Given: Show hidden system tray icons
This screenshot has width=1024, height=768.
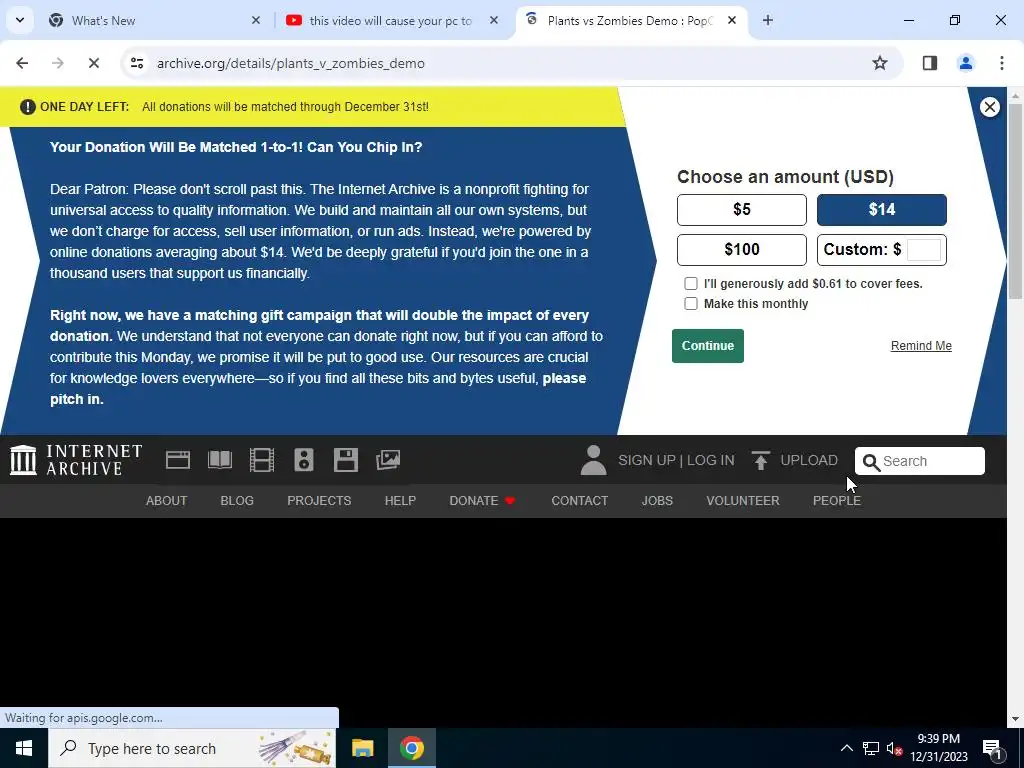Looking at the screenshot, I should (846, 748).
